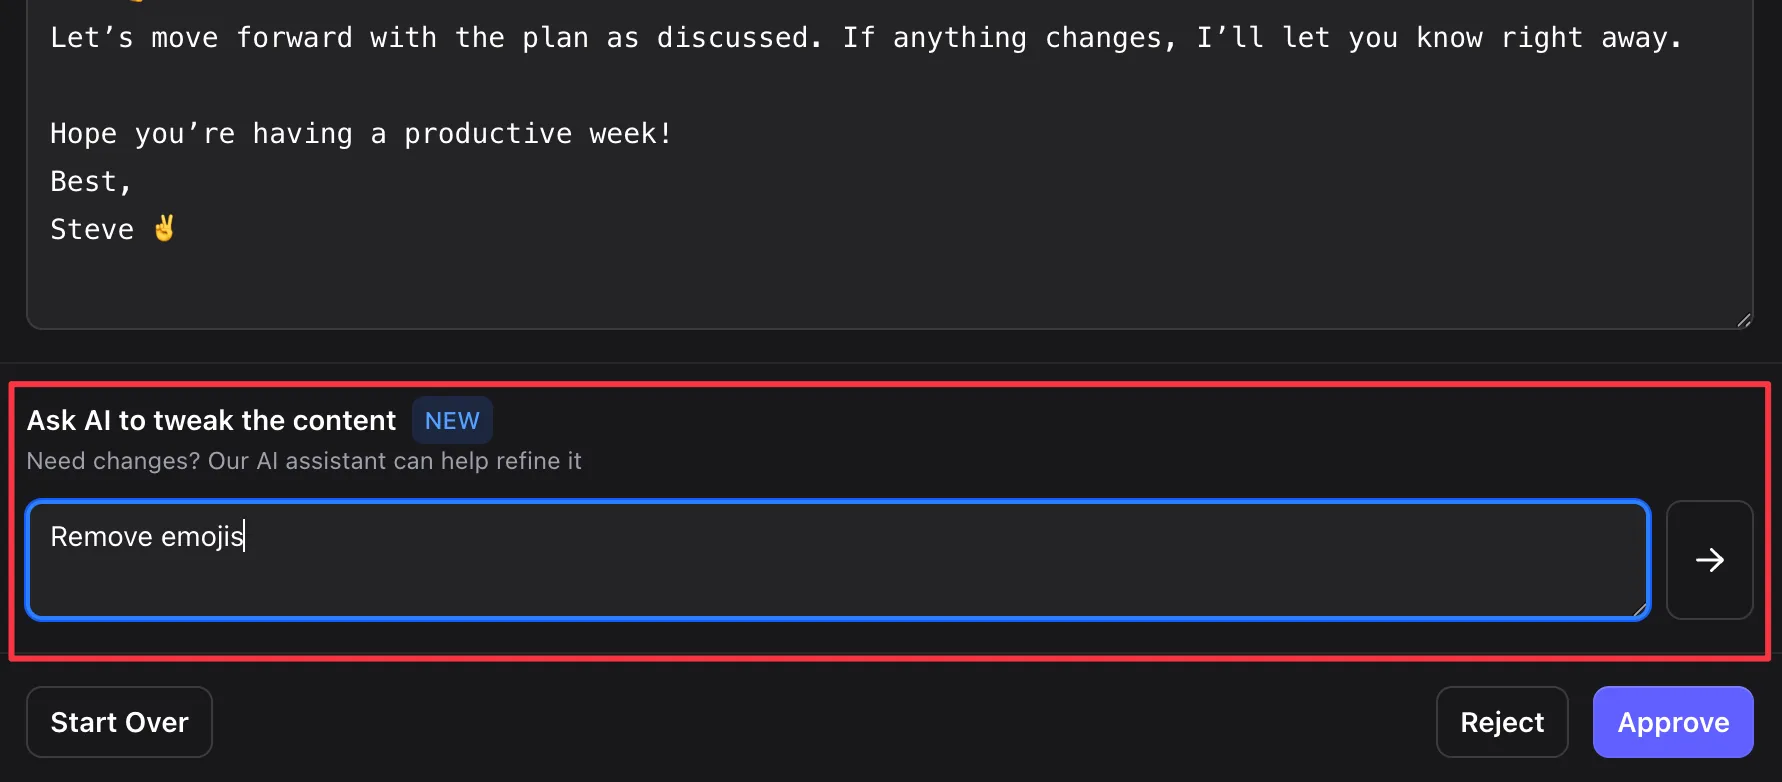This screenshot has width=1782, height=782.
Task: Click the Approve button
Action: click(x=1672, y=722)
